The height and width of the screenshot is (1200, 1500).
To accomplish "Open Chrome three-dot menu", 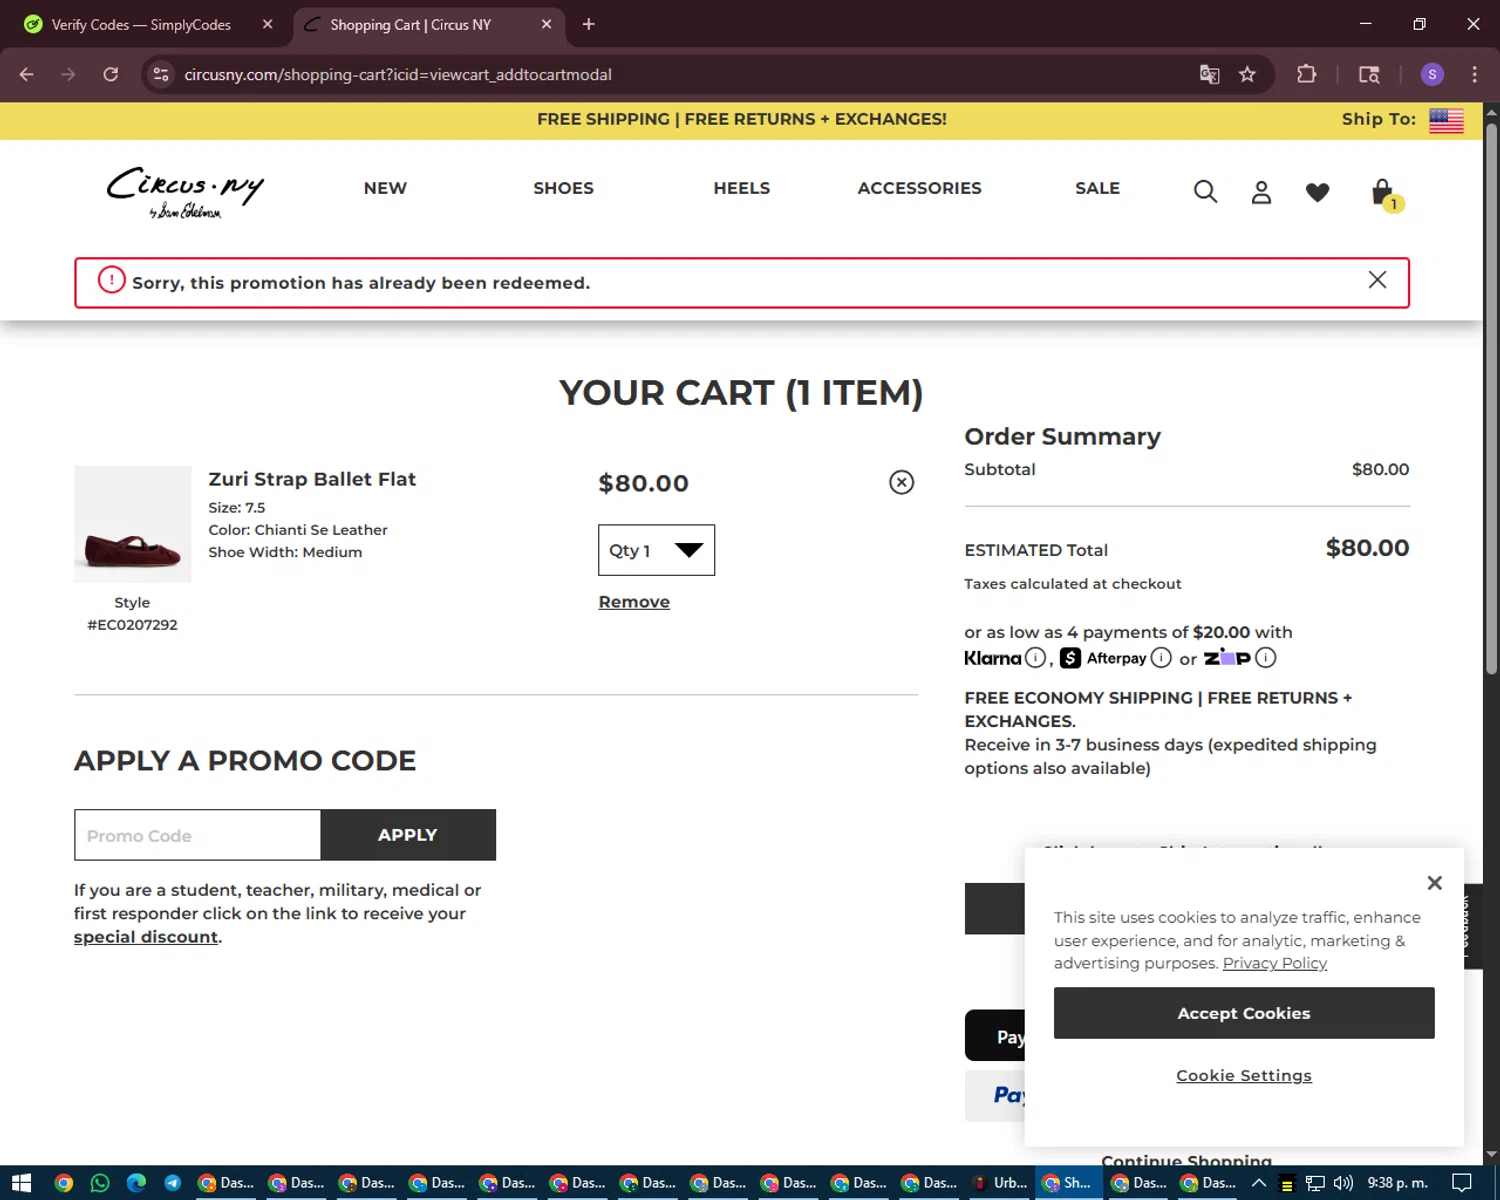I will (1474, 74).
